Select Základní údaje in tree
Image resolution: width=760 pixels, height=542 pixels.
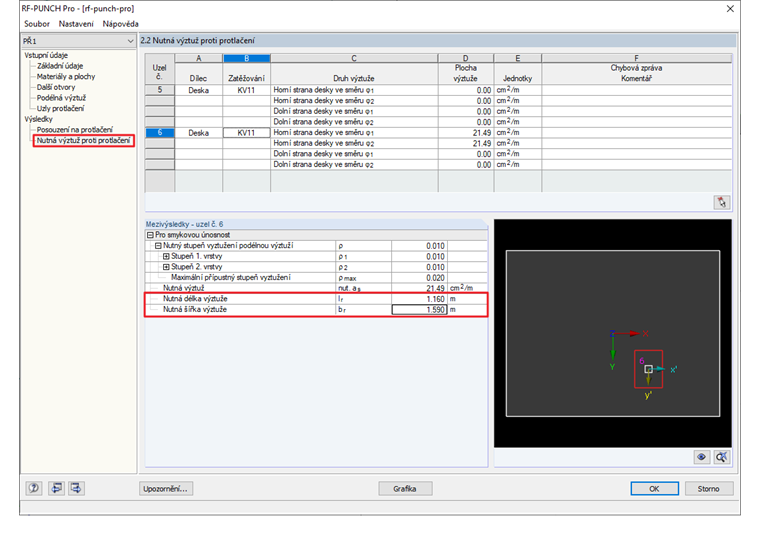pos(60,66)
